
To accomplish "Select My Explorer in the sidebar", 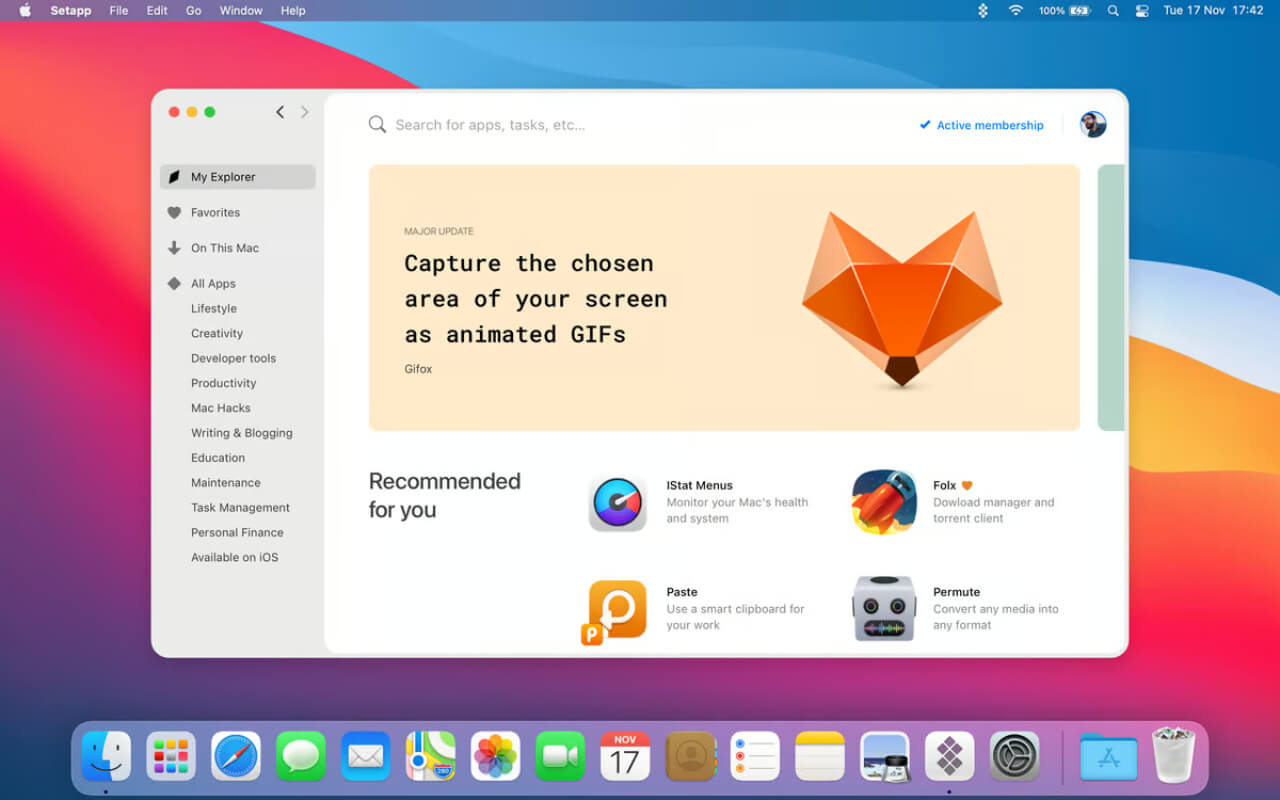I will (x=238, y=177).
